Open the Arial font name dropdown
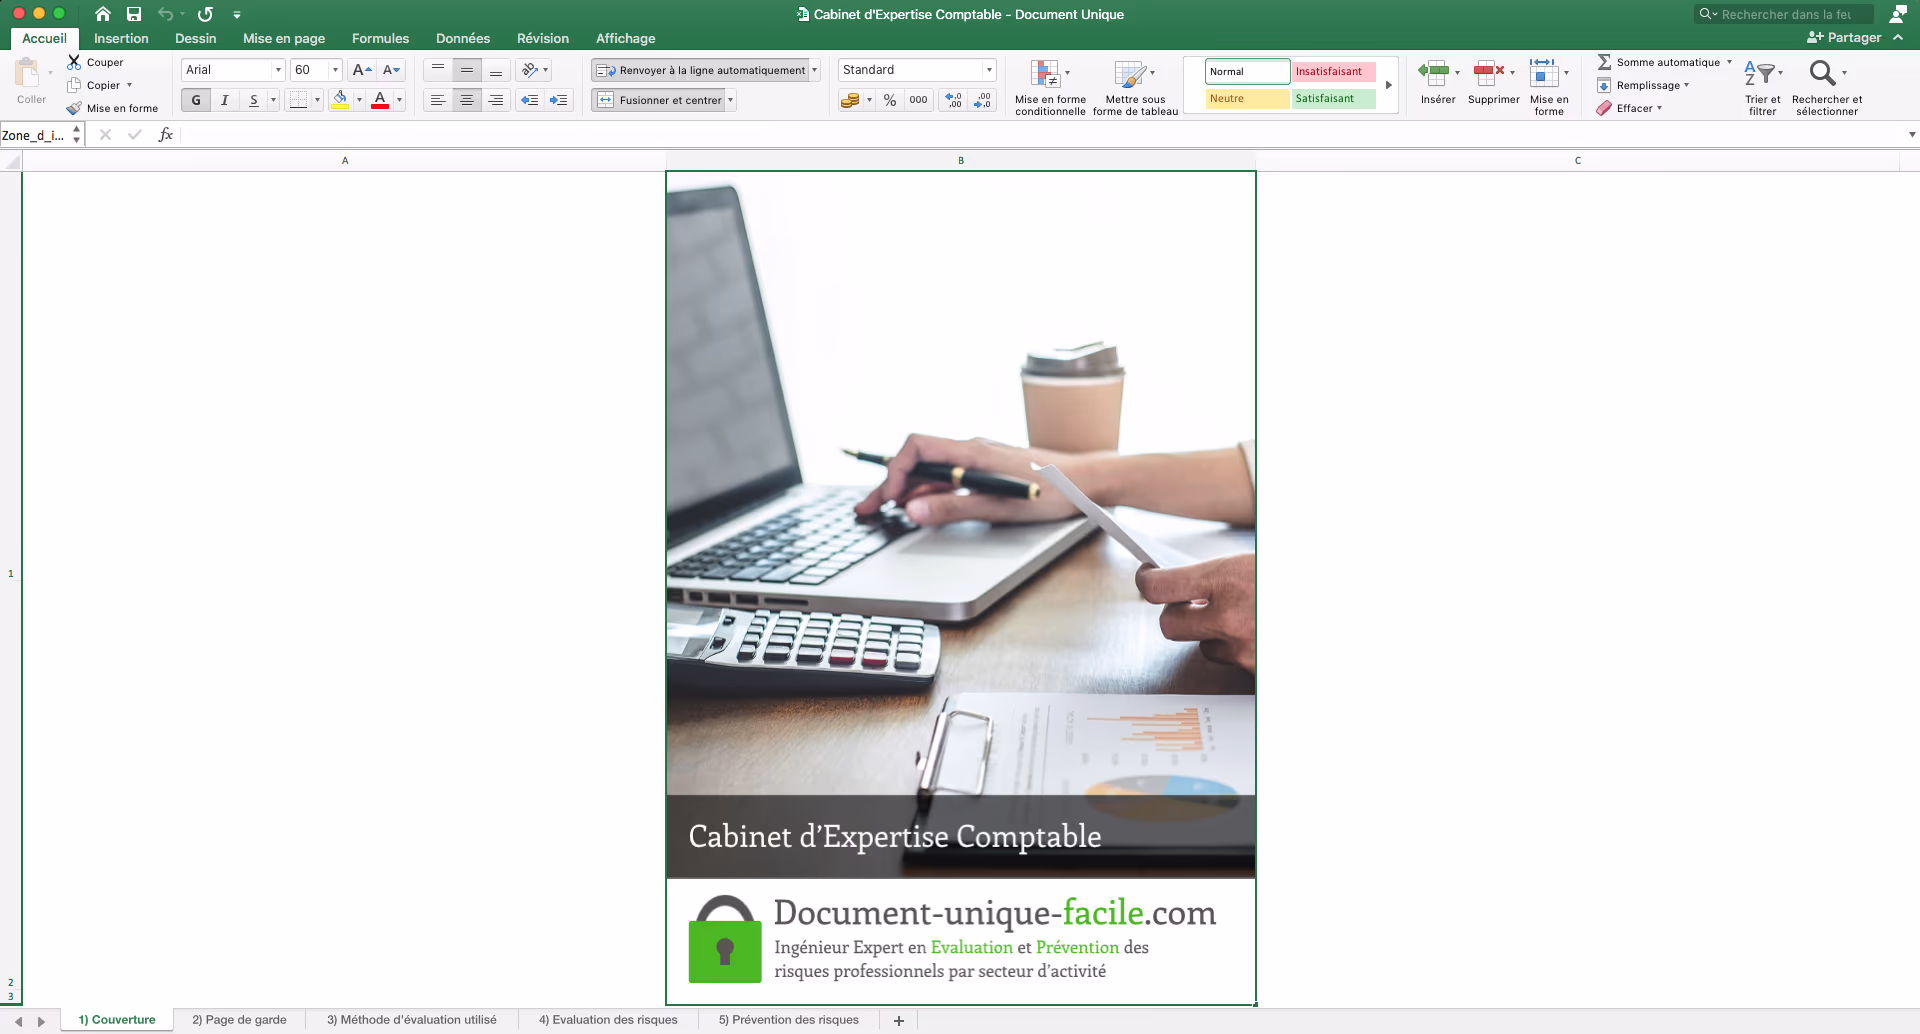The width and height of the screenshot is (1920, 1034). [x=278, y=70]
